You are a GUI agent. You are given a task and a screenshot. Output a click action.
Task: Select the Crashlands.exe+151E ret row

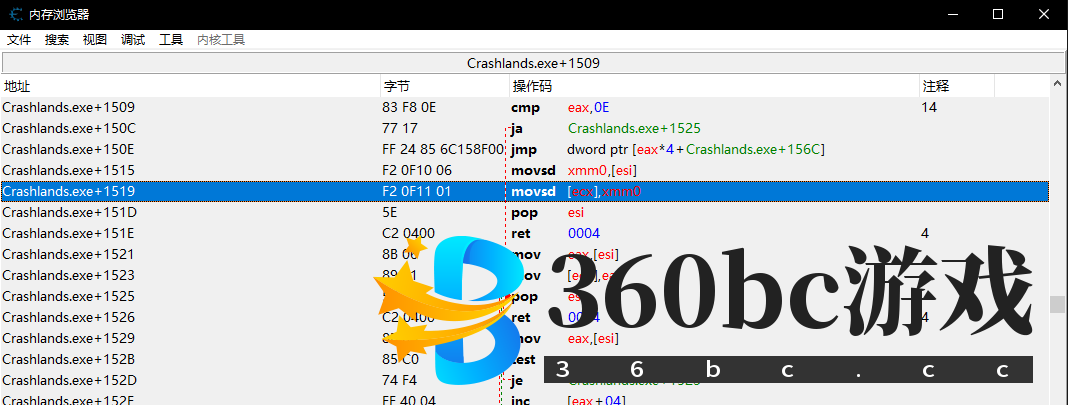(524, 234)
